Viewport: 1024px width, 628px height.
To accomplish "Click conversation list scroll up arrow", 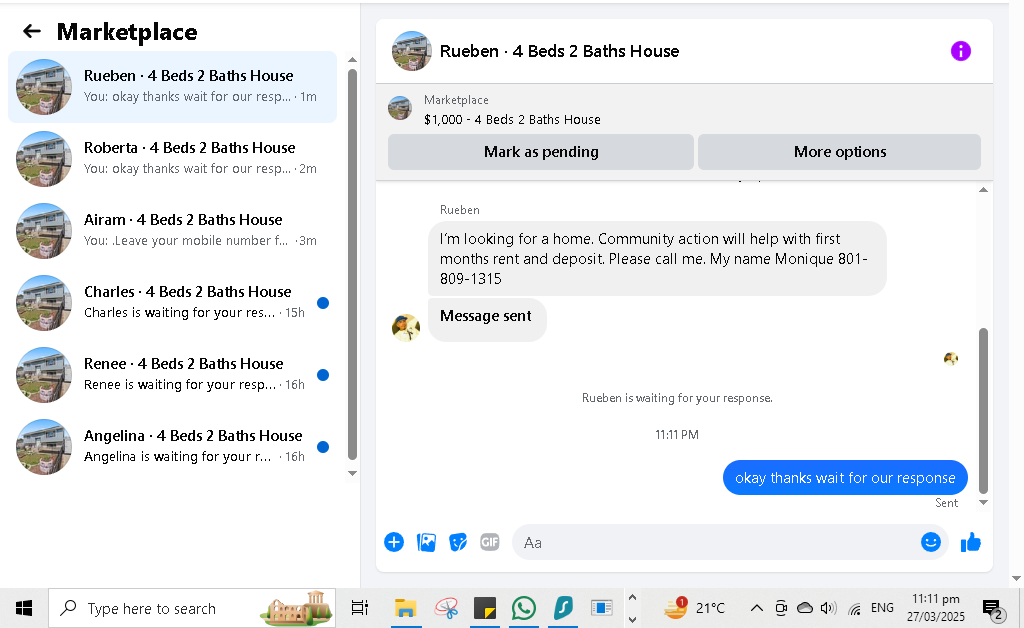I will coord(352,60).
